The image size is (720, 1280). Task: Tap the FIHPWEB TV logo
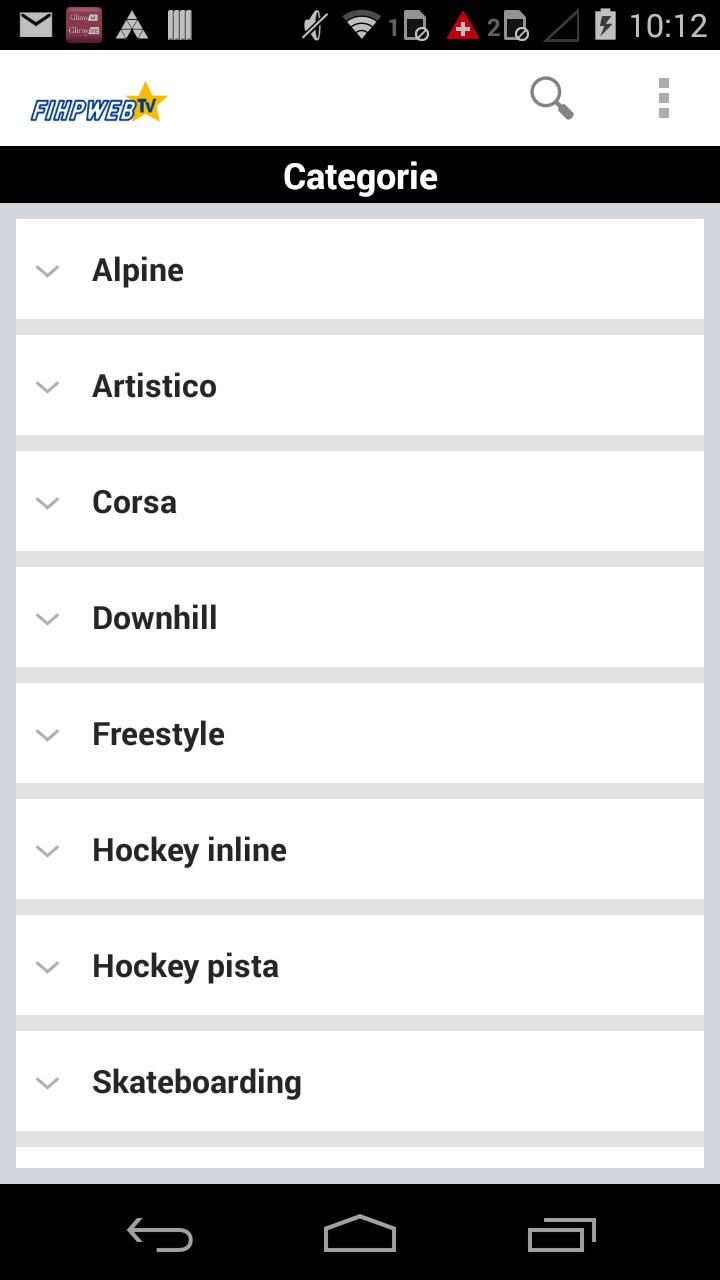click(98, 103)
